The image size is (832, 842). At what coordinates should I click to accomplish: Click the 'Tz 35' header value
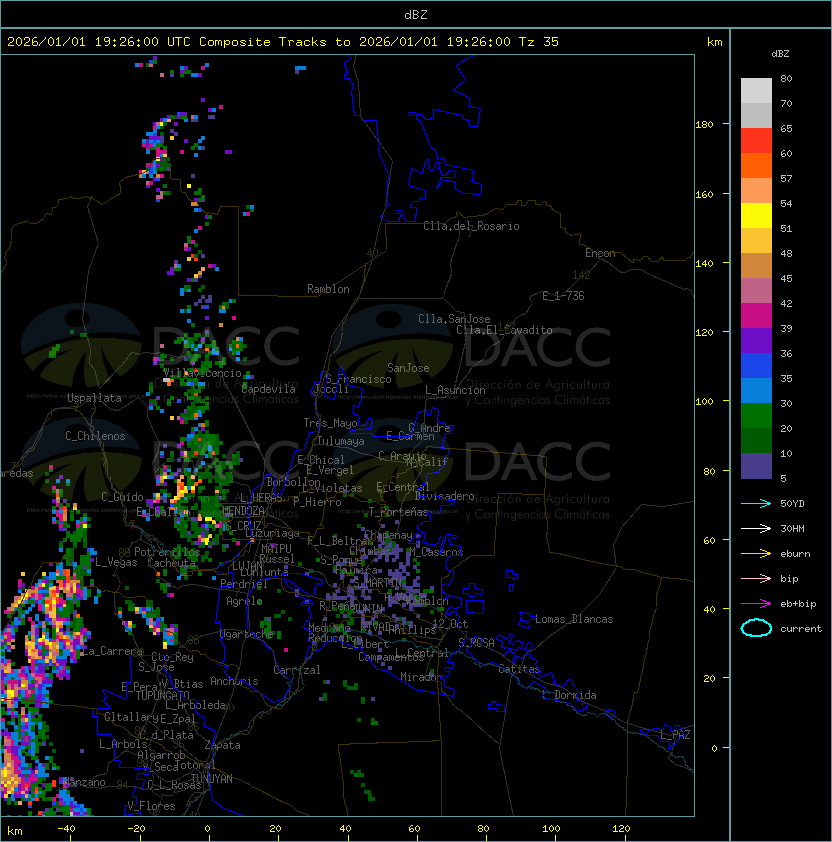point(539,42)
